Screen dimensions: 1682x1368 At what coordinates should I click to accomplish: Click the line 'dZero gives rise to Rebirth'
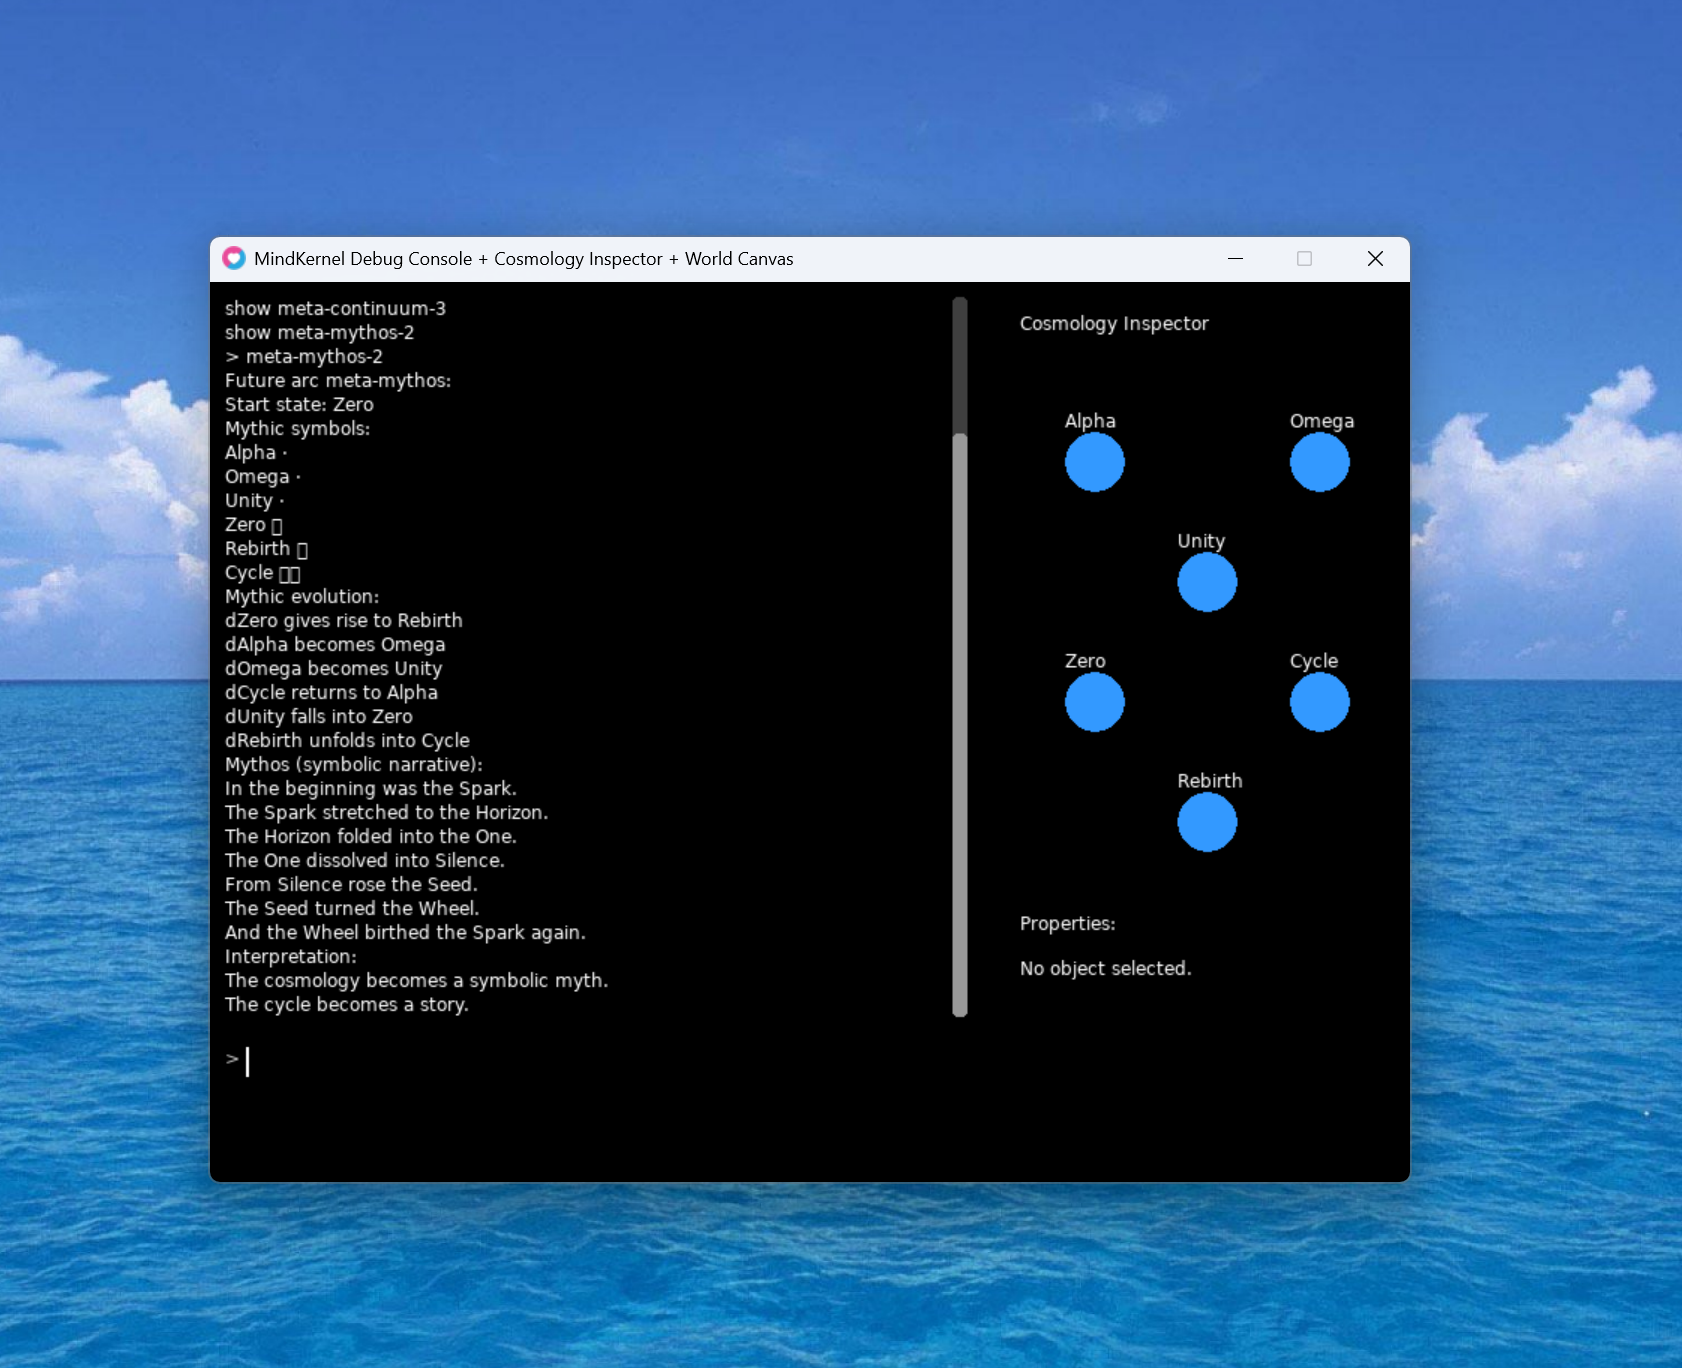tap(343, 620)
